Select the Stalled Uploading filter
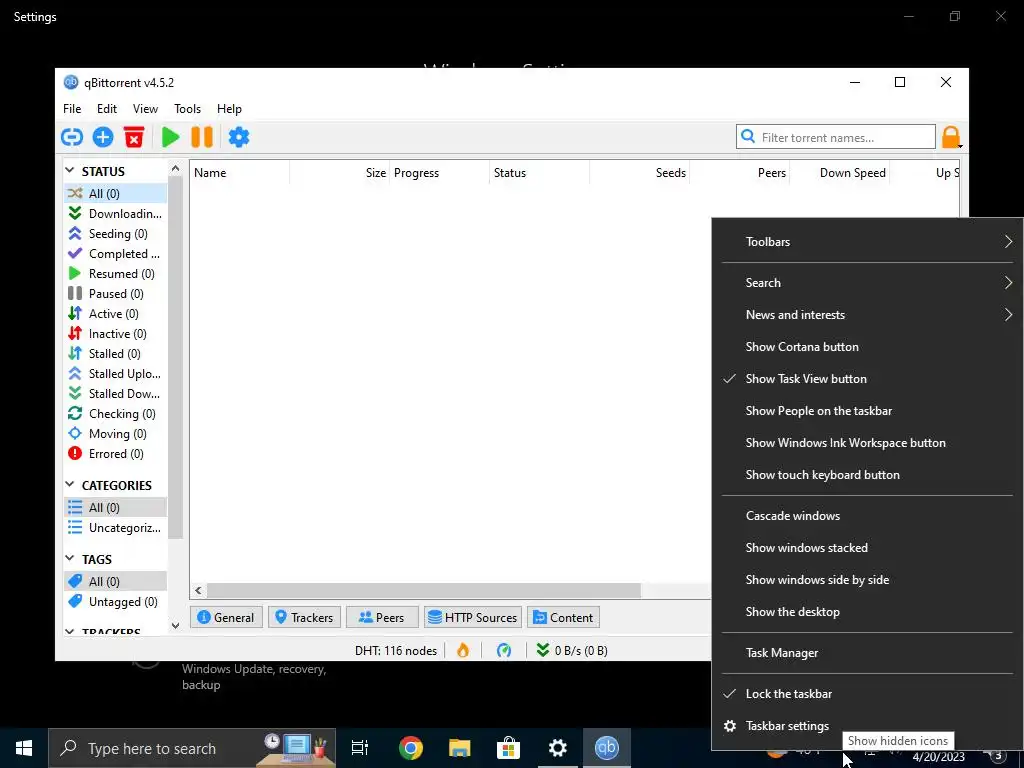Screen dimensions: 1024x768 coord(115,374)
